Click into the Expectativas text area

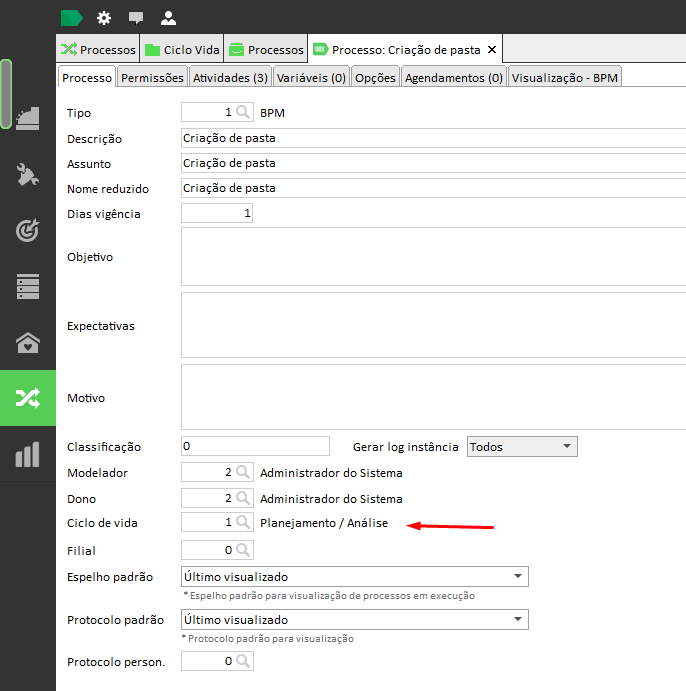[434, 325]
